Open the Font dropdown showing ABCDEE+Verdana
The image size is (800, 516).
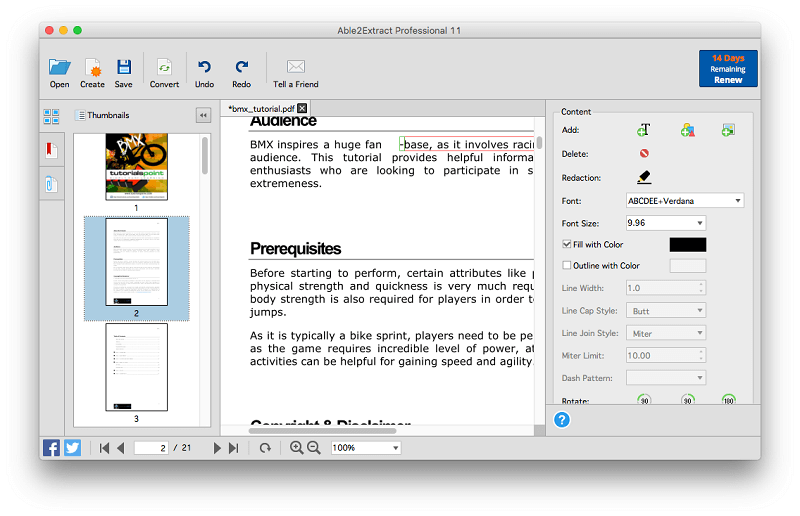click(x=685, y=201)
